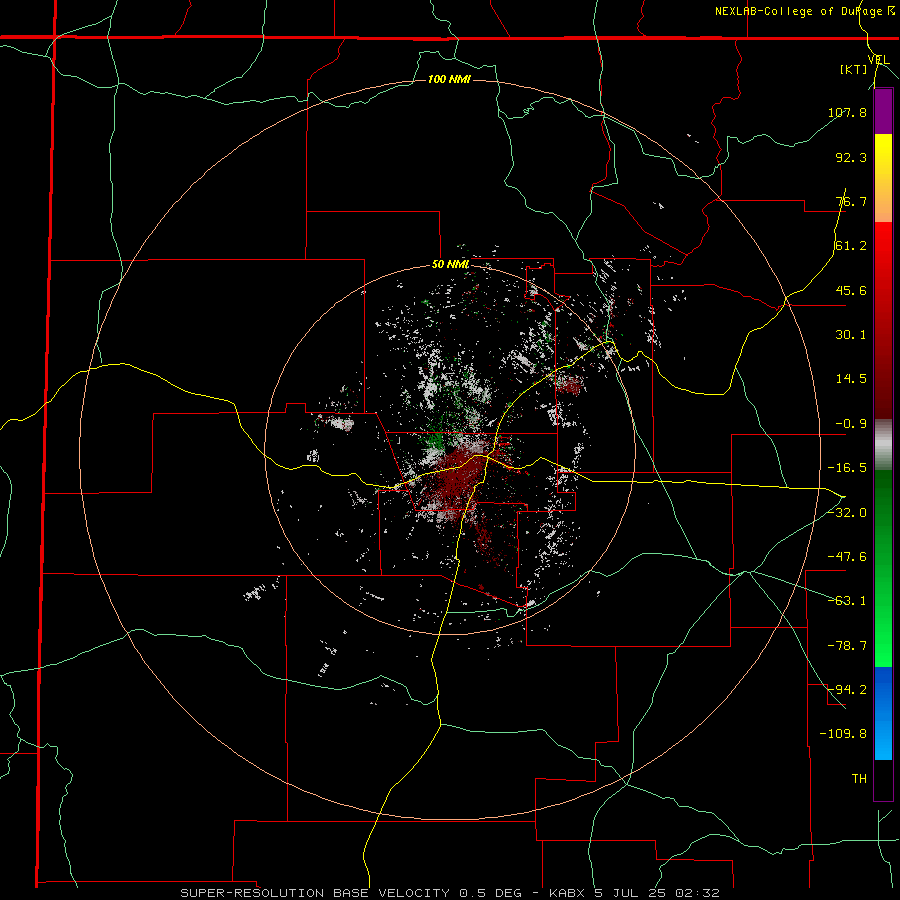Select the 76.7 value on the velocity scale

[x=851, y=201]
